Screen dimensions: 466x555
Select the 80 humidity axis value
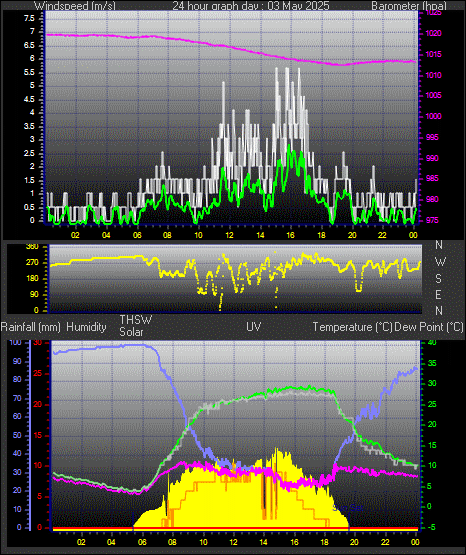click(x=17, y=379)
